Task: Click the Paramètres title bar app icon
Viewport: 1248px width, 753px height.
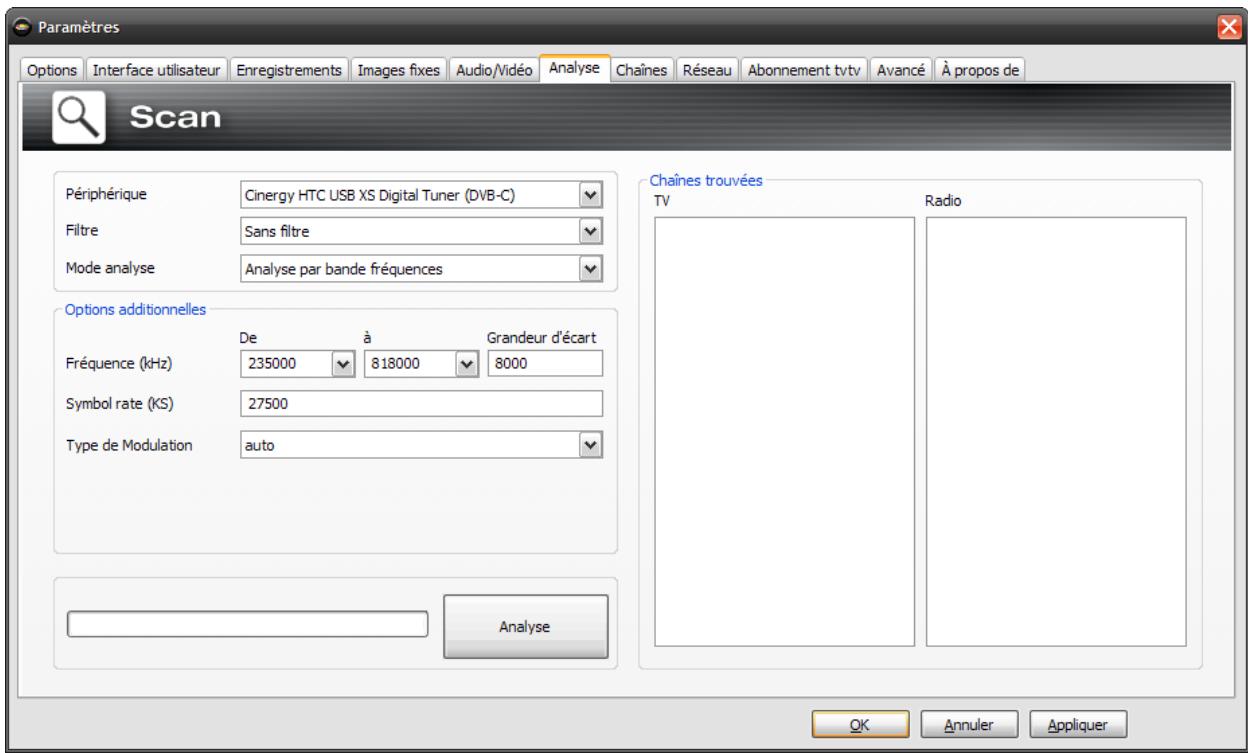Action: click(22, 27)
